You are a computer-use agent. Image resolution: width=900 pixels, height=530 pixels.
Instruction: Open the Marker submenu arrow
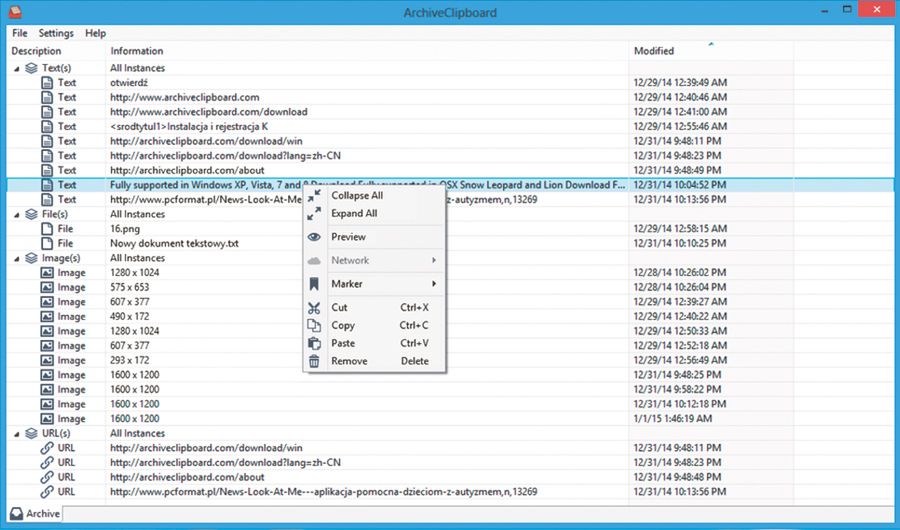point(434,284)
